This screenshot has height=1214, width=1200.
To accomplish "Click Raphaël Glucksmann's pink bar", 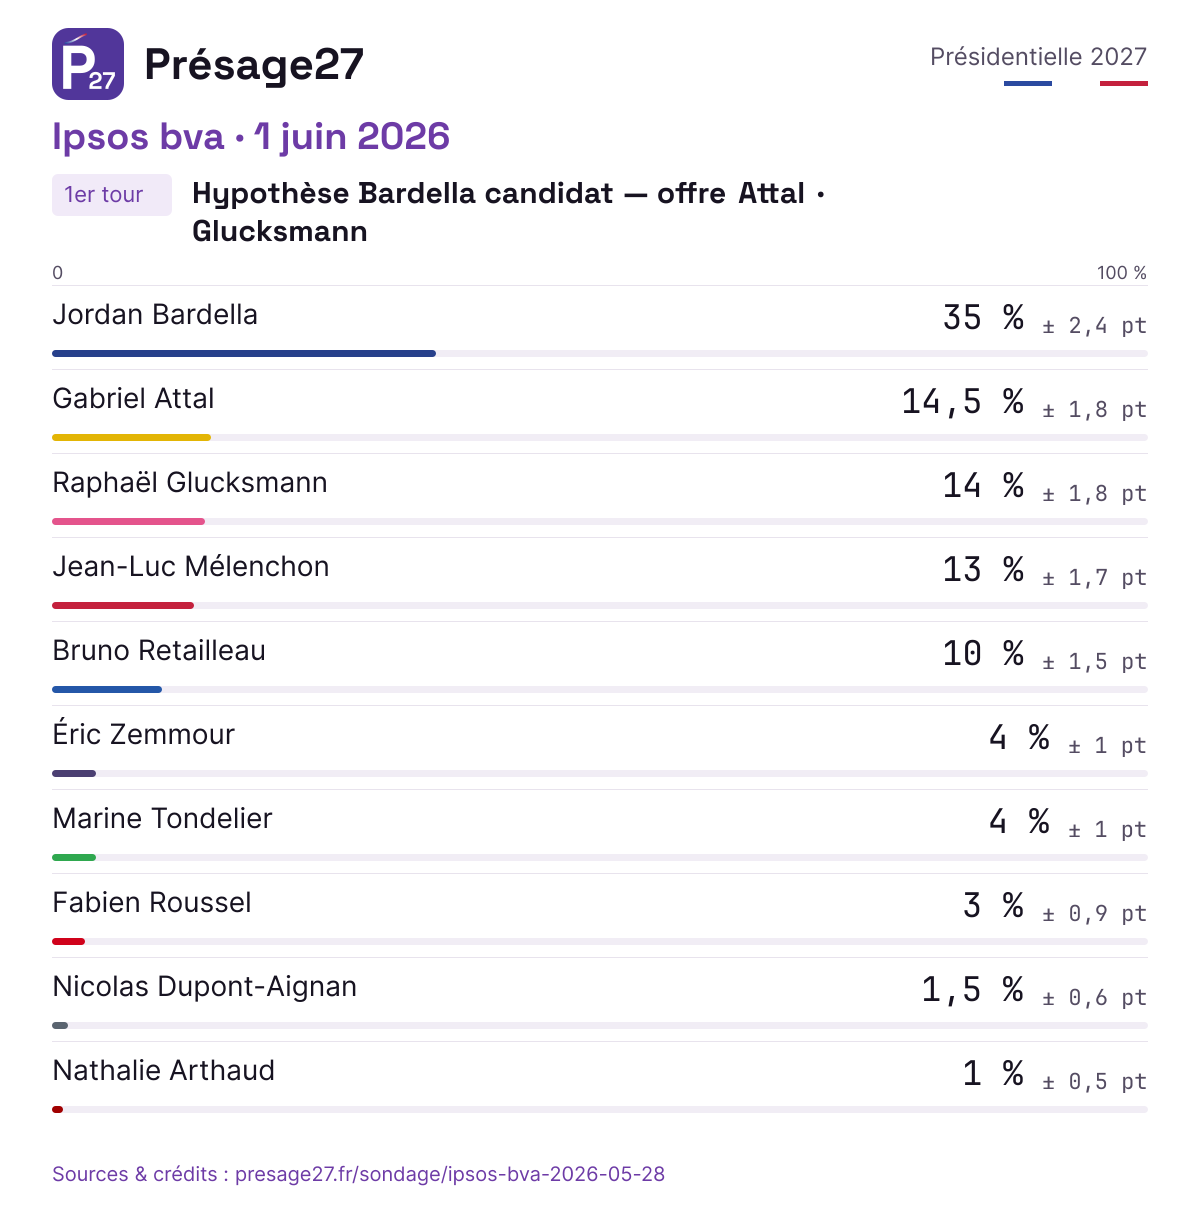I will (x=128, y=521).
